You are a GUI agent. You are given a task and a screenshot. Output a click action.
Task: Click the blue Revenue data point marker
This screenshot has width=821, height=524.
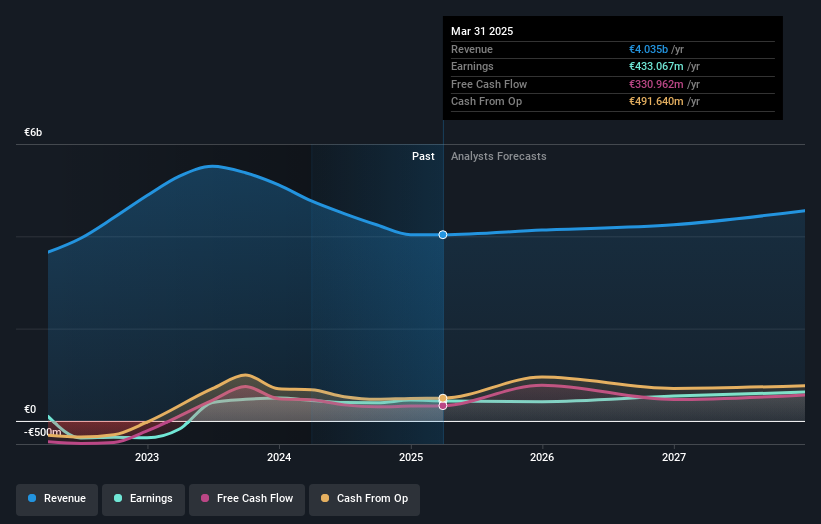(x=443, y=235)
